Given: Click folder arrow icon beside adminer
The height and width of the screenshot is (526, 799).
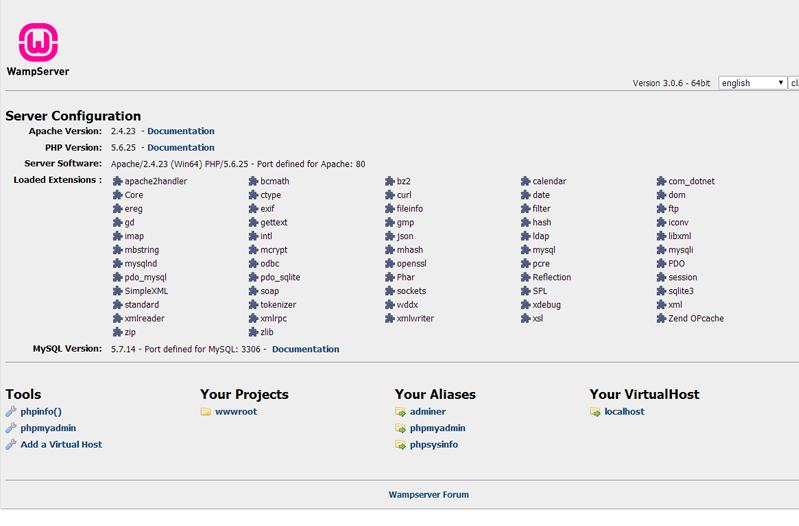Looking at the screenshot, I should 401,411.
